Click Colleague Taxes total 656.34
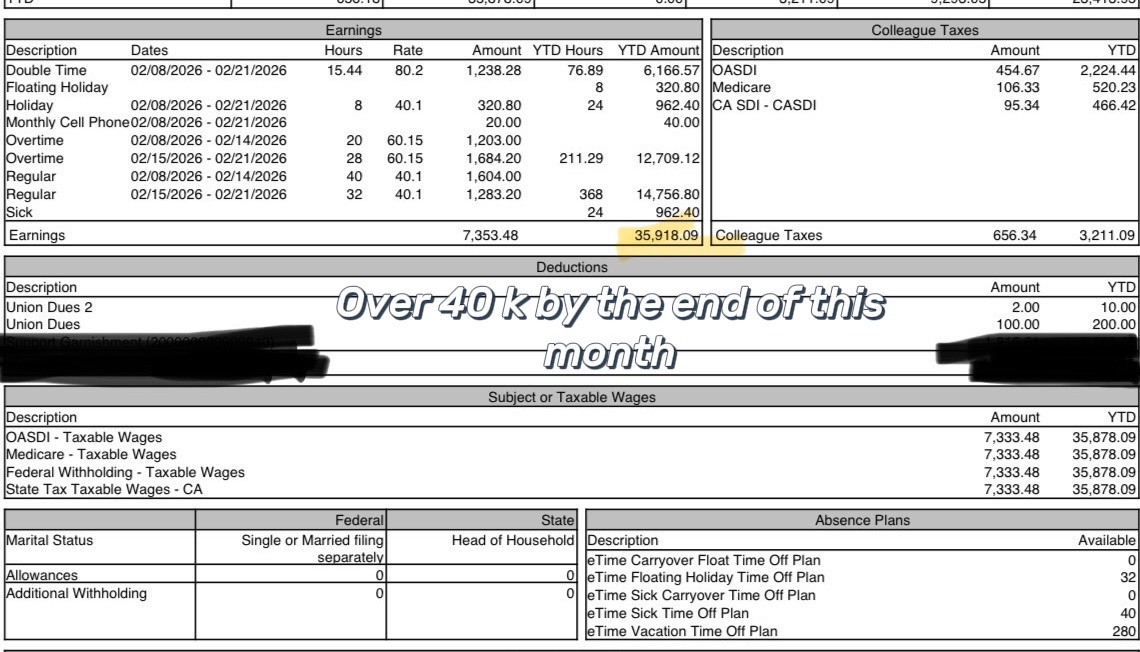1140x652 pixels. (x=1015, y=236)
